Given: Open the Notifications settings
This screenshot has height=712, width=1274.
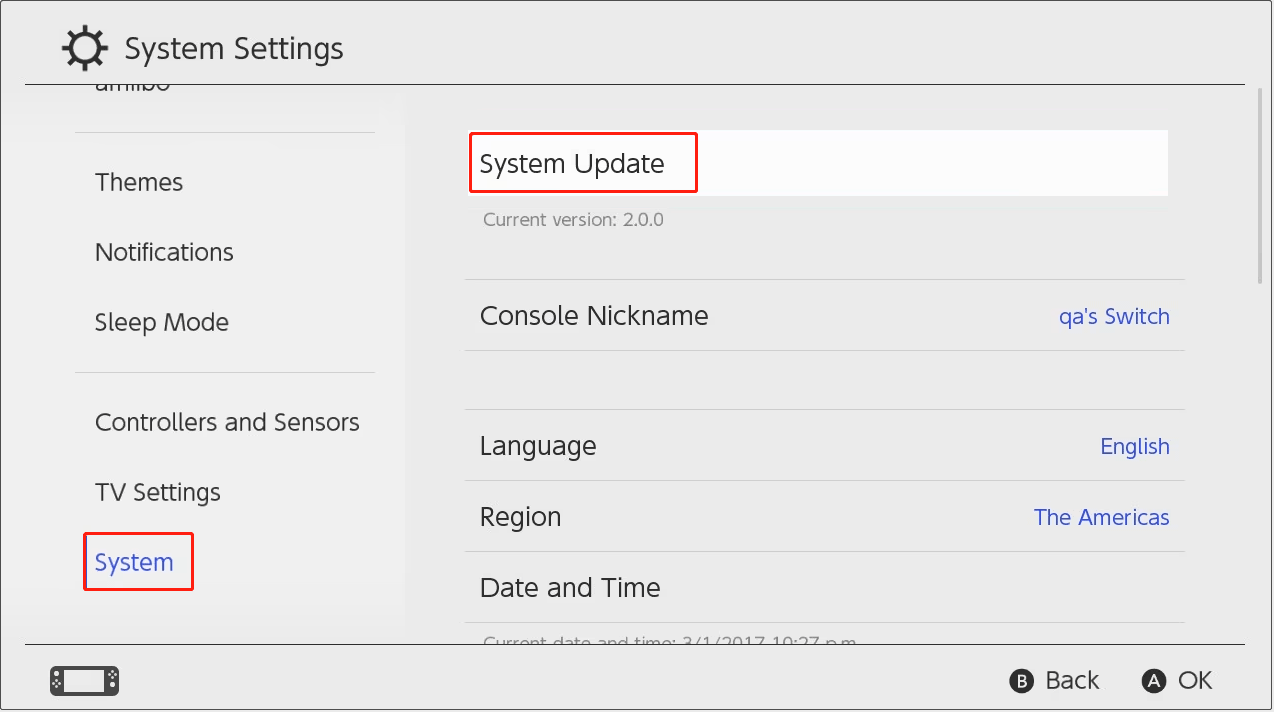Looking at the screenshot, I should coord(164,252).
